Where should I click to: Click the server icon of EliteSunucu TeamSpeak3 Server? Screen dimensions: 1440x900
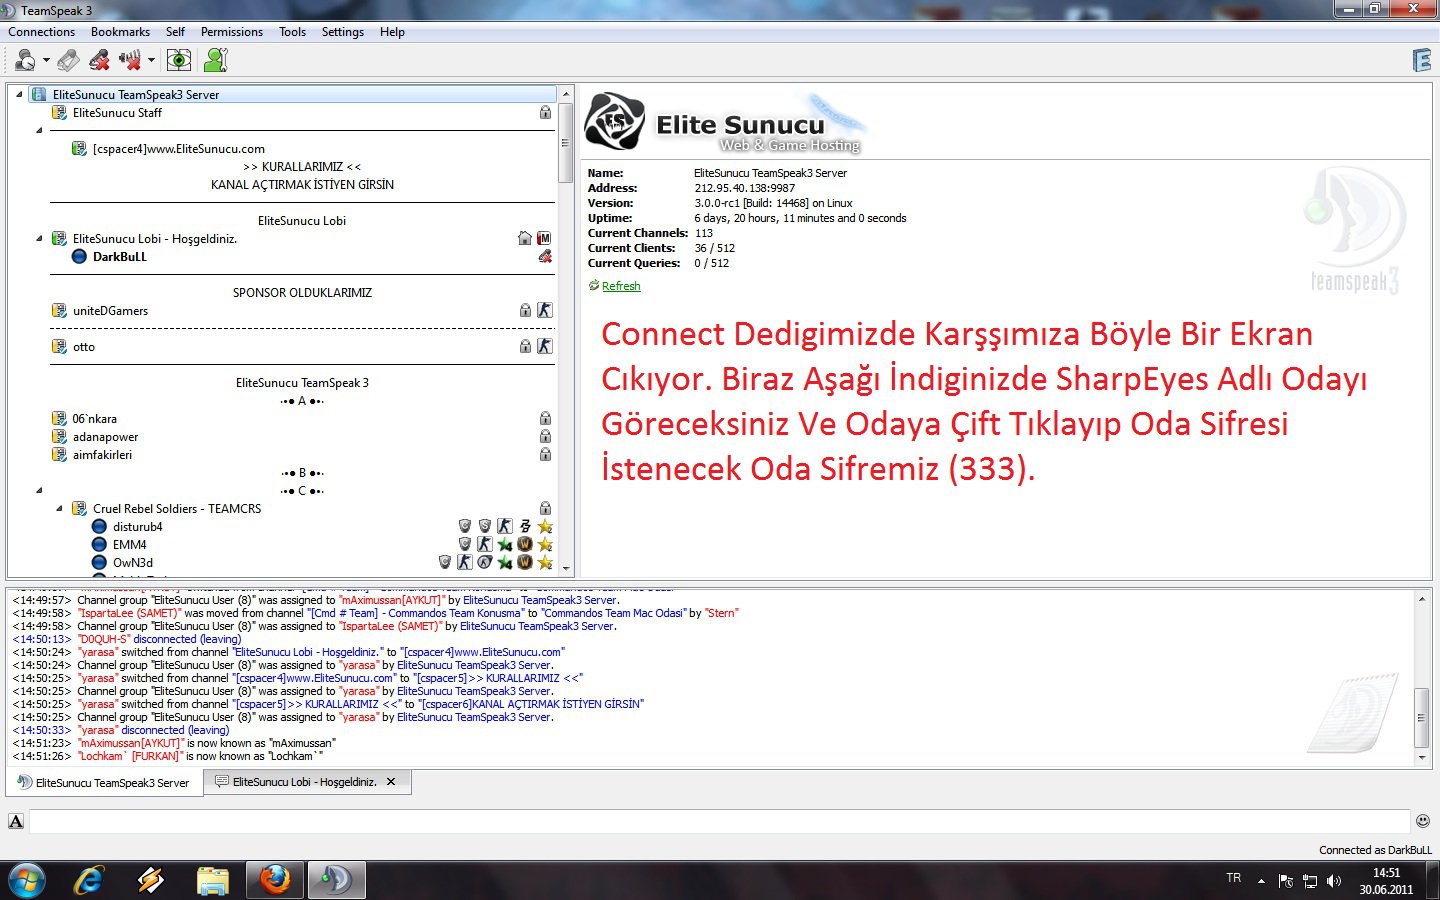click(x=39, y=95)
